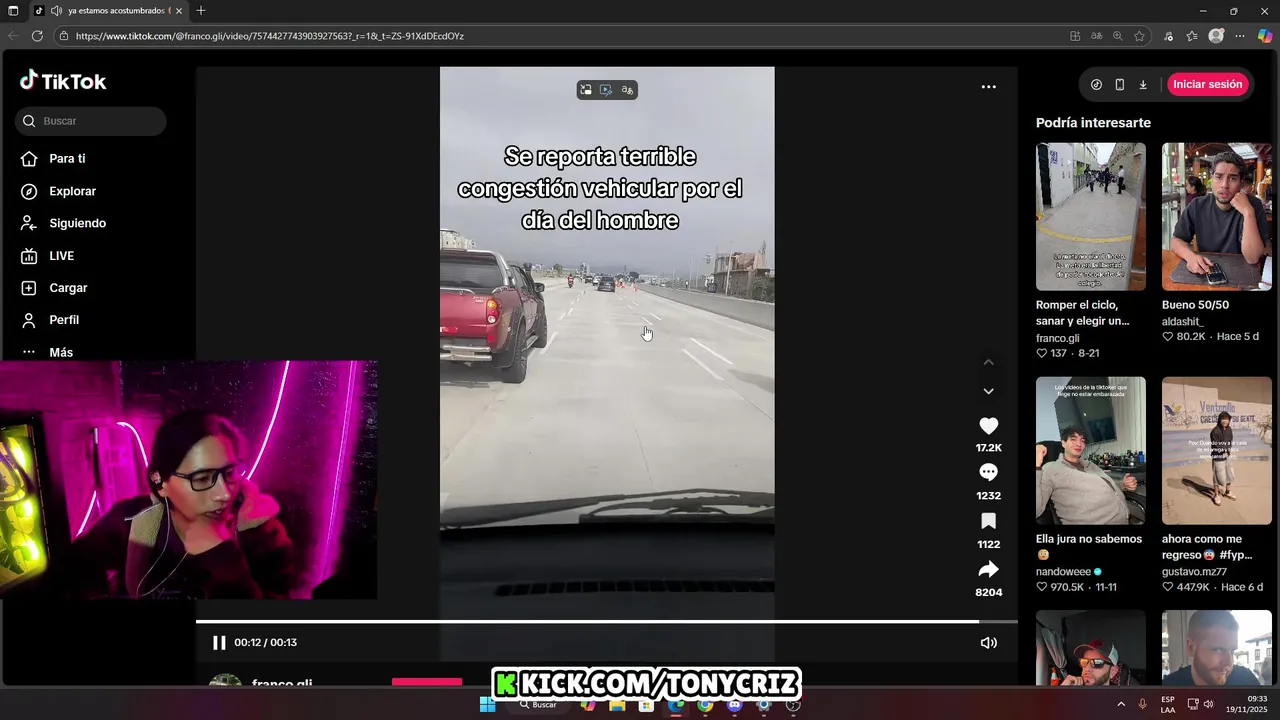
Task: Open browser favorites list
Action: coord(1192,36)
